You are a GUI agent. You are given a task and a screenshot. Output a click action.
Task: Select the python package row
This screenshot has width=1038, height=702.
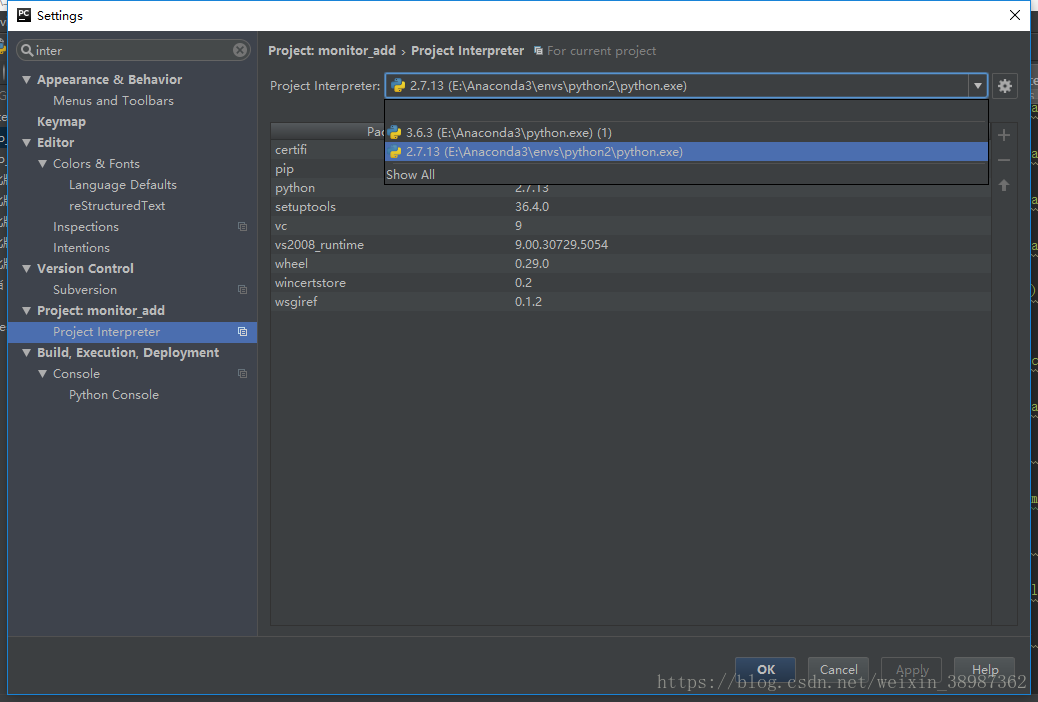630,188
